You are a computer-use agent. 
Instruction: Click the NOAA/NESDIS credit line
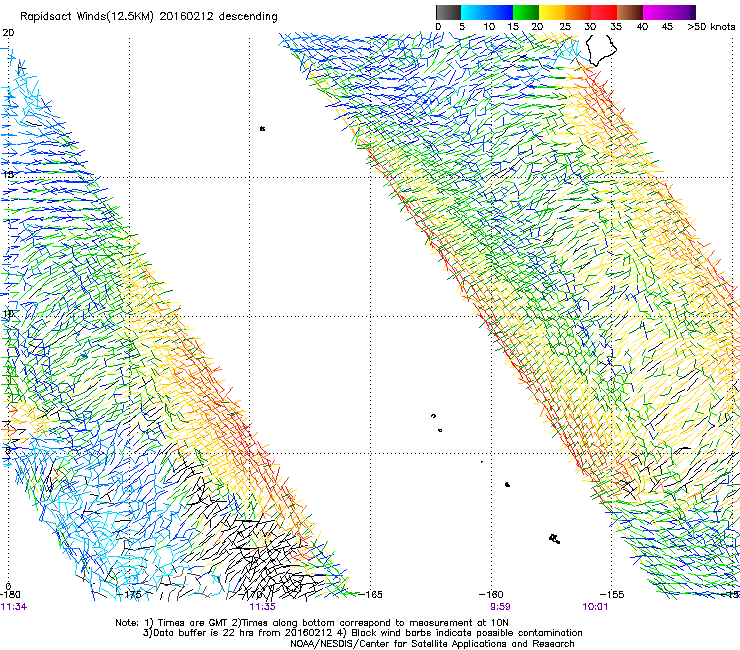432,644
